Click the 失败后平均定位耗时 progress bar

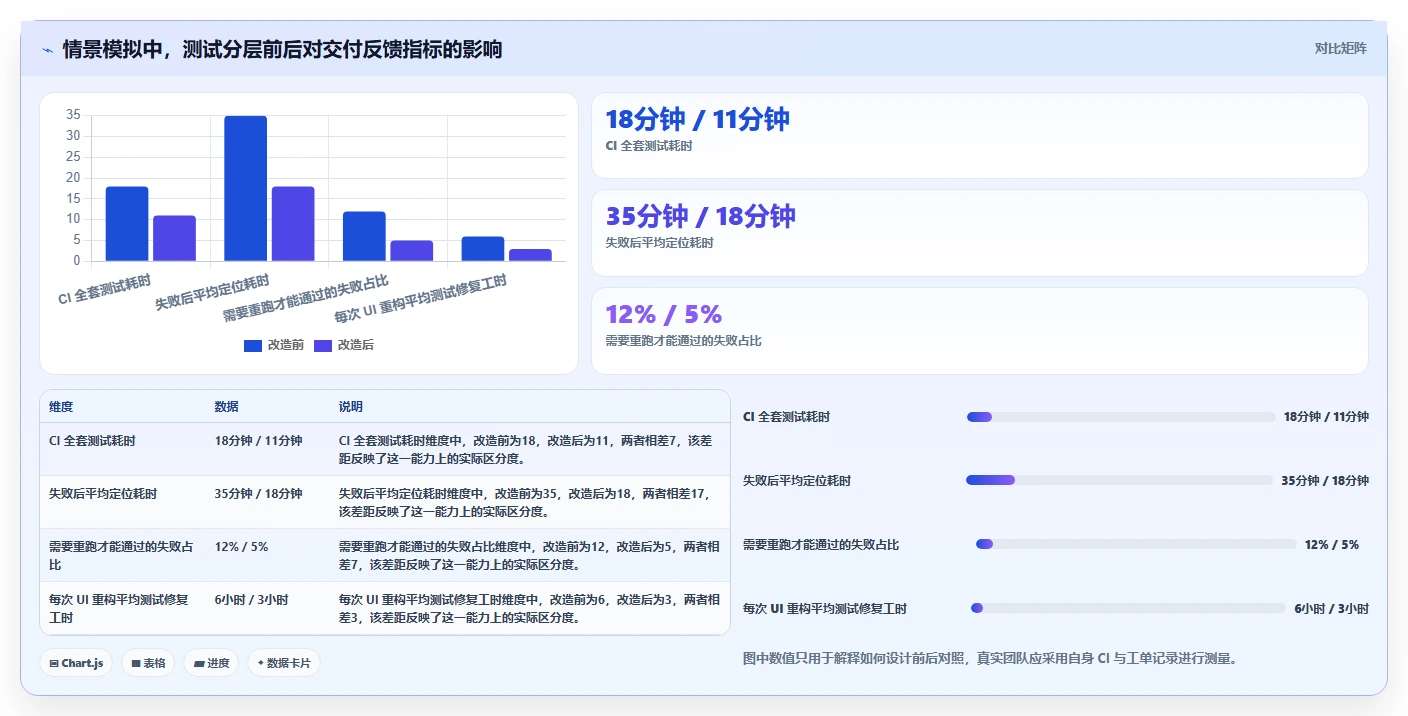coord(1119,480)
